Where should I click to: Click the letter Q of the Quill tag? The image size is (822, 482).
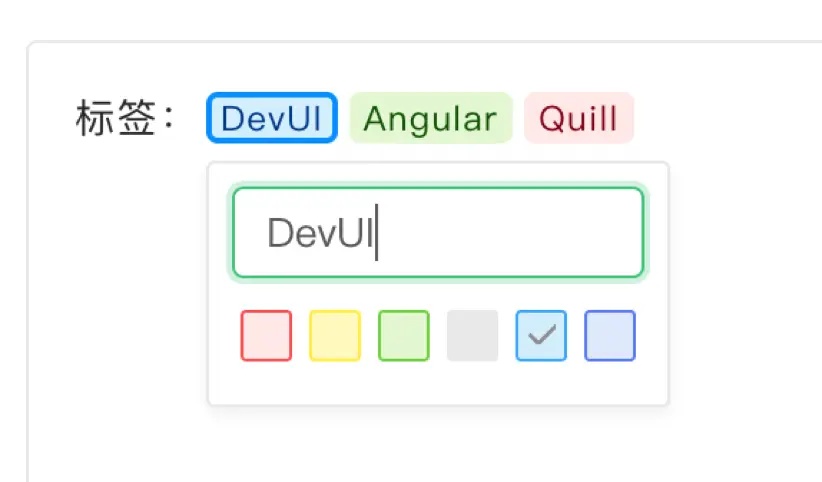551,119
